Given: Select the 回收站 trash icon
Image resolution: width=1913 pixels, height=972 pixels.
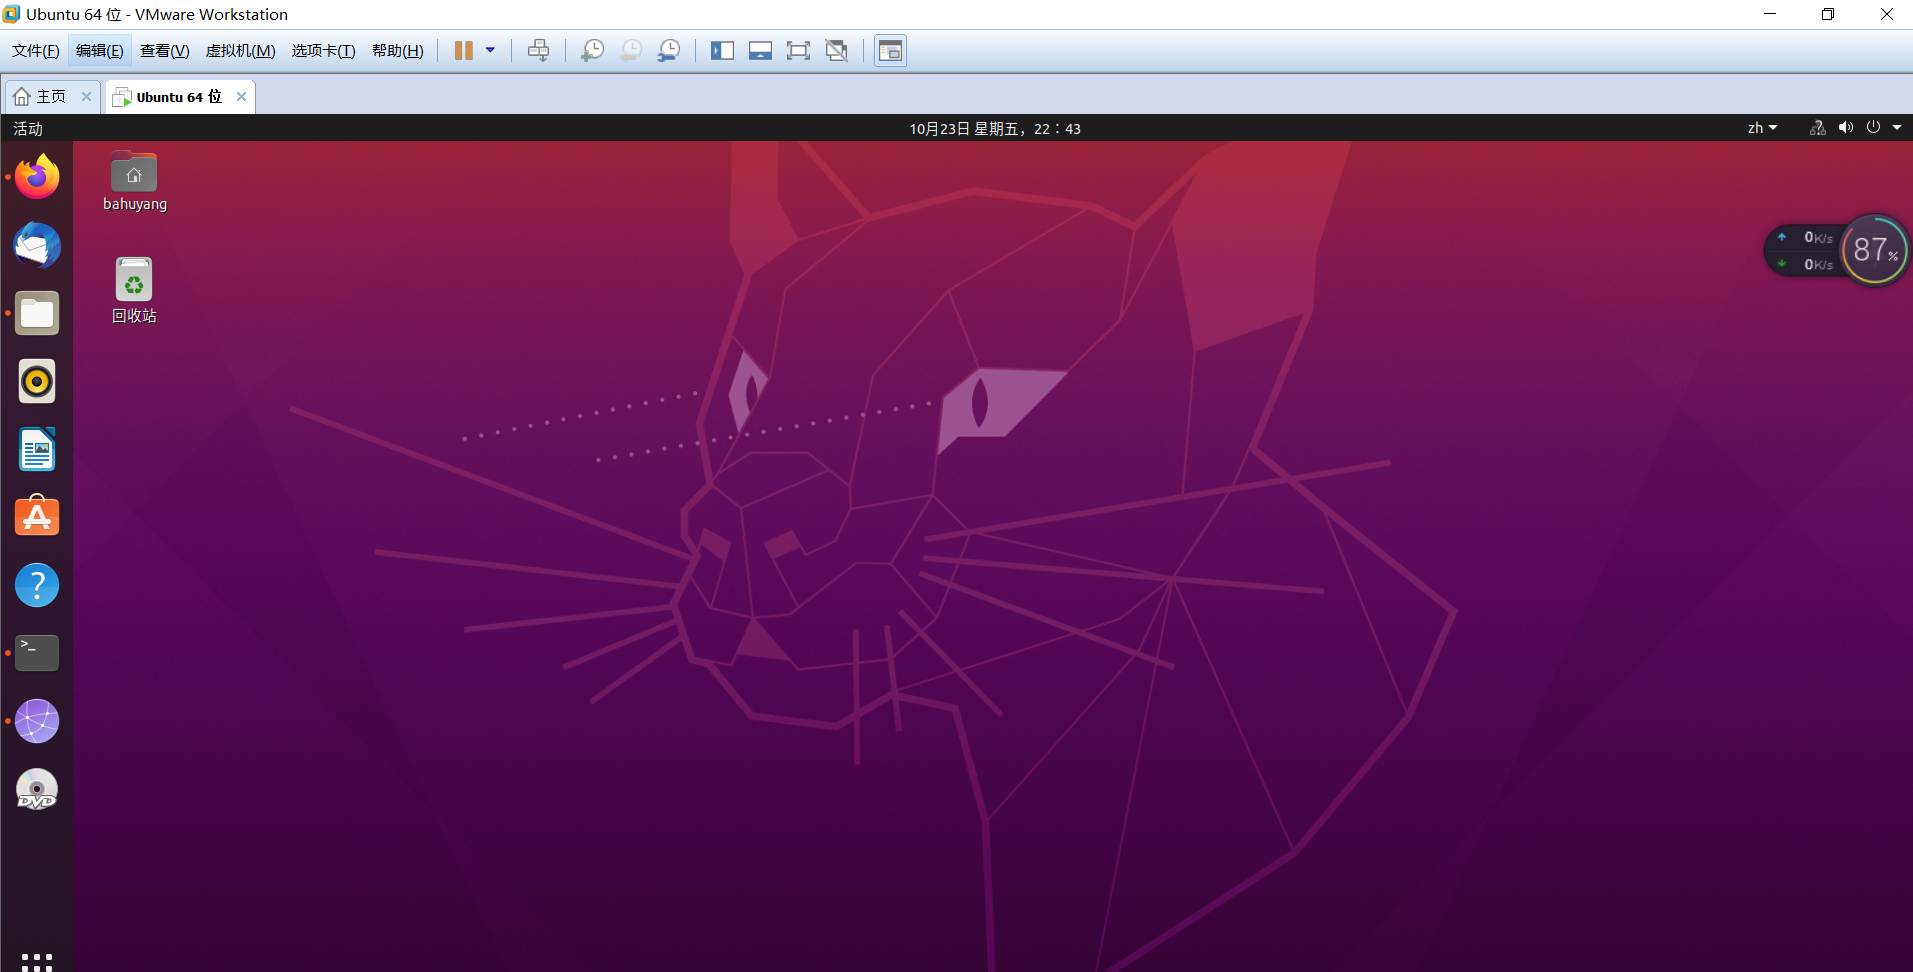Looking at the screenshot, I should (x=134, y=291).
